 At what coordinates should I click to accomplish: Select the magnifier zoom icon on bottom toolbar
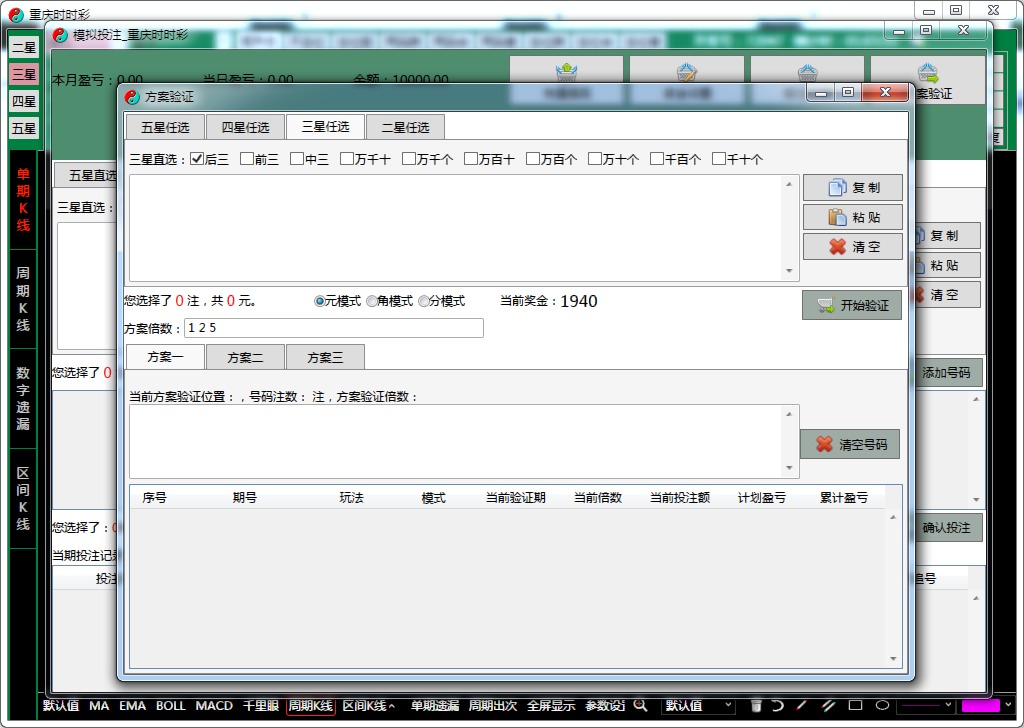point(642,706)
